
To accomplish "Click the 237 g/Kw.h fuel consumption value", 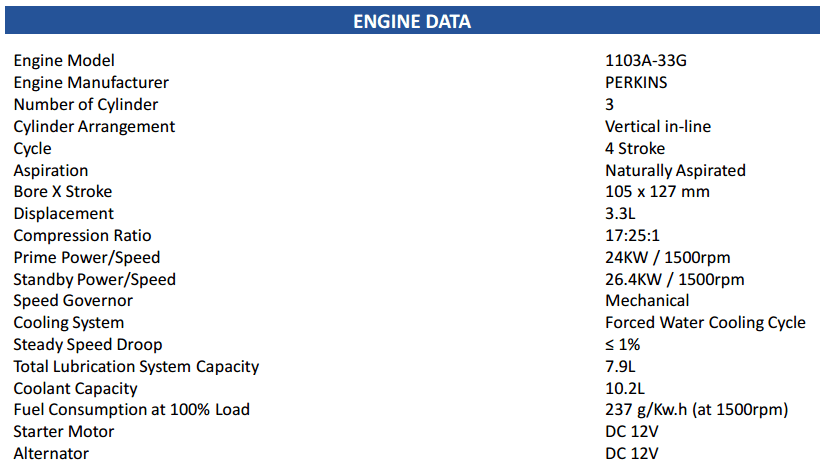I will click(x=696, y=410).
